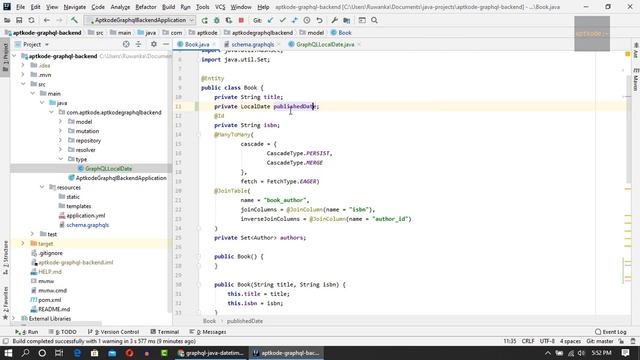Screen dimensions: 640x360
Task: Expand the test folder
Action: pyautogui.click(x=32, y=234)
